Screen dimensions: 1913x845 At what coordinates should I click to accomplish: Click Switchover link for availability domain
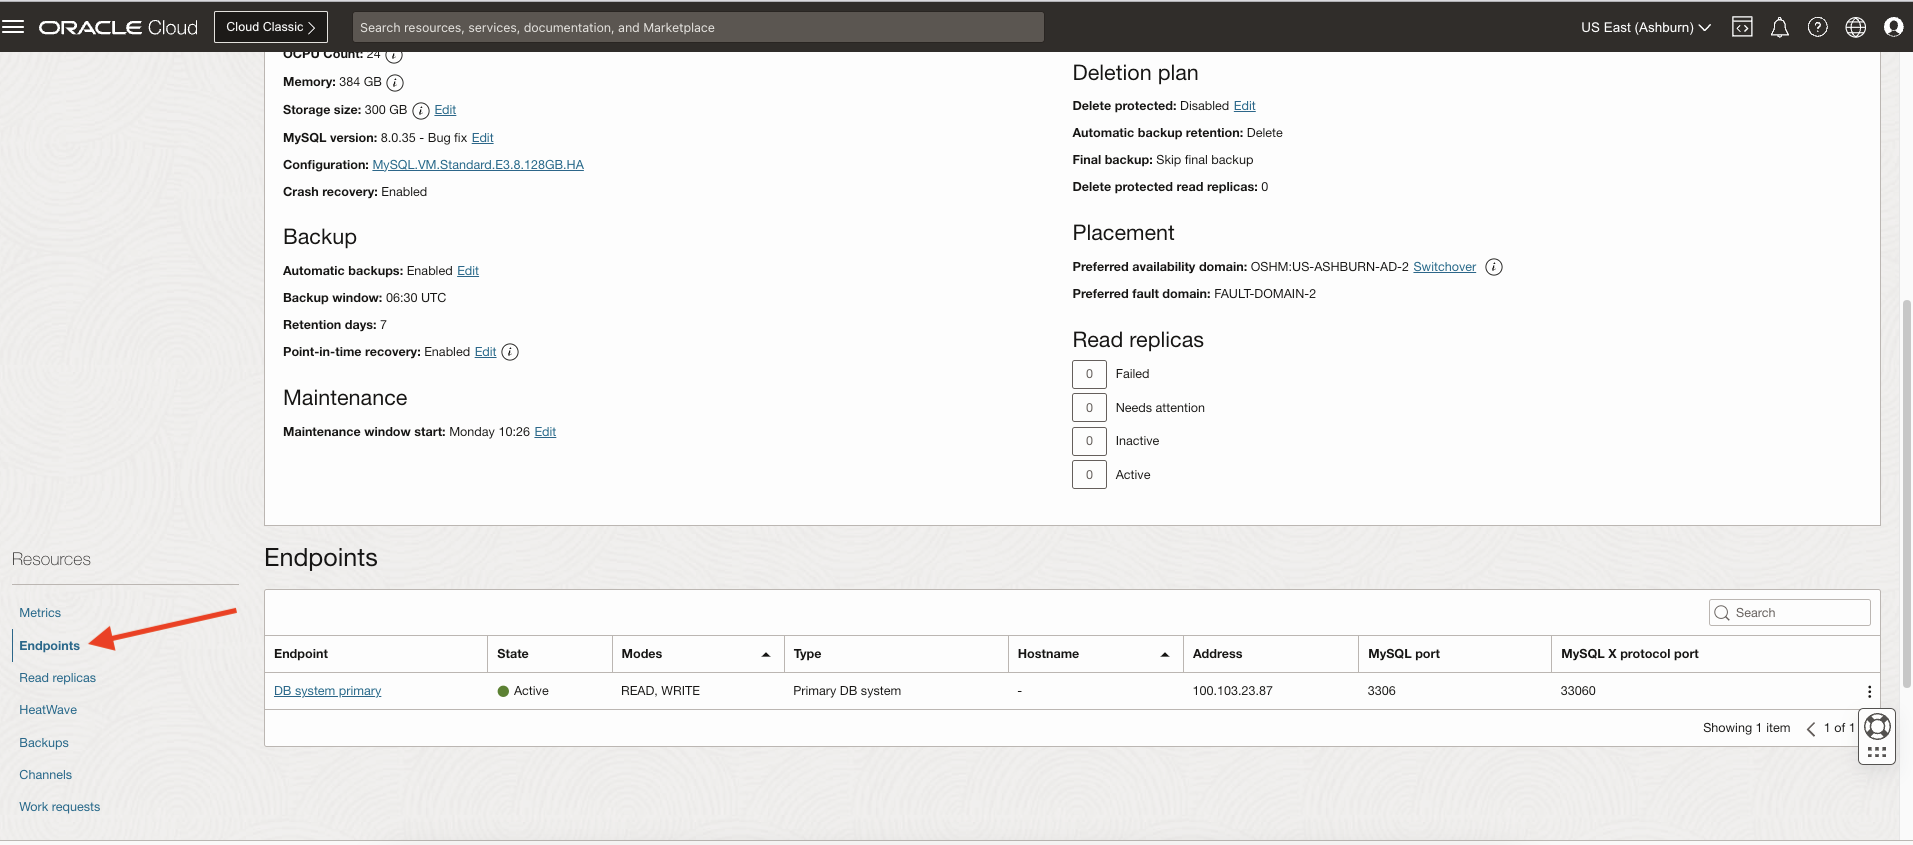(x=1444, y=267)
